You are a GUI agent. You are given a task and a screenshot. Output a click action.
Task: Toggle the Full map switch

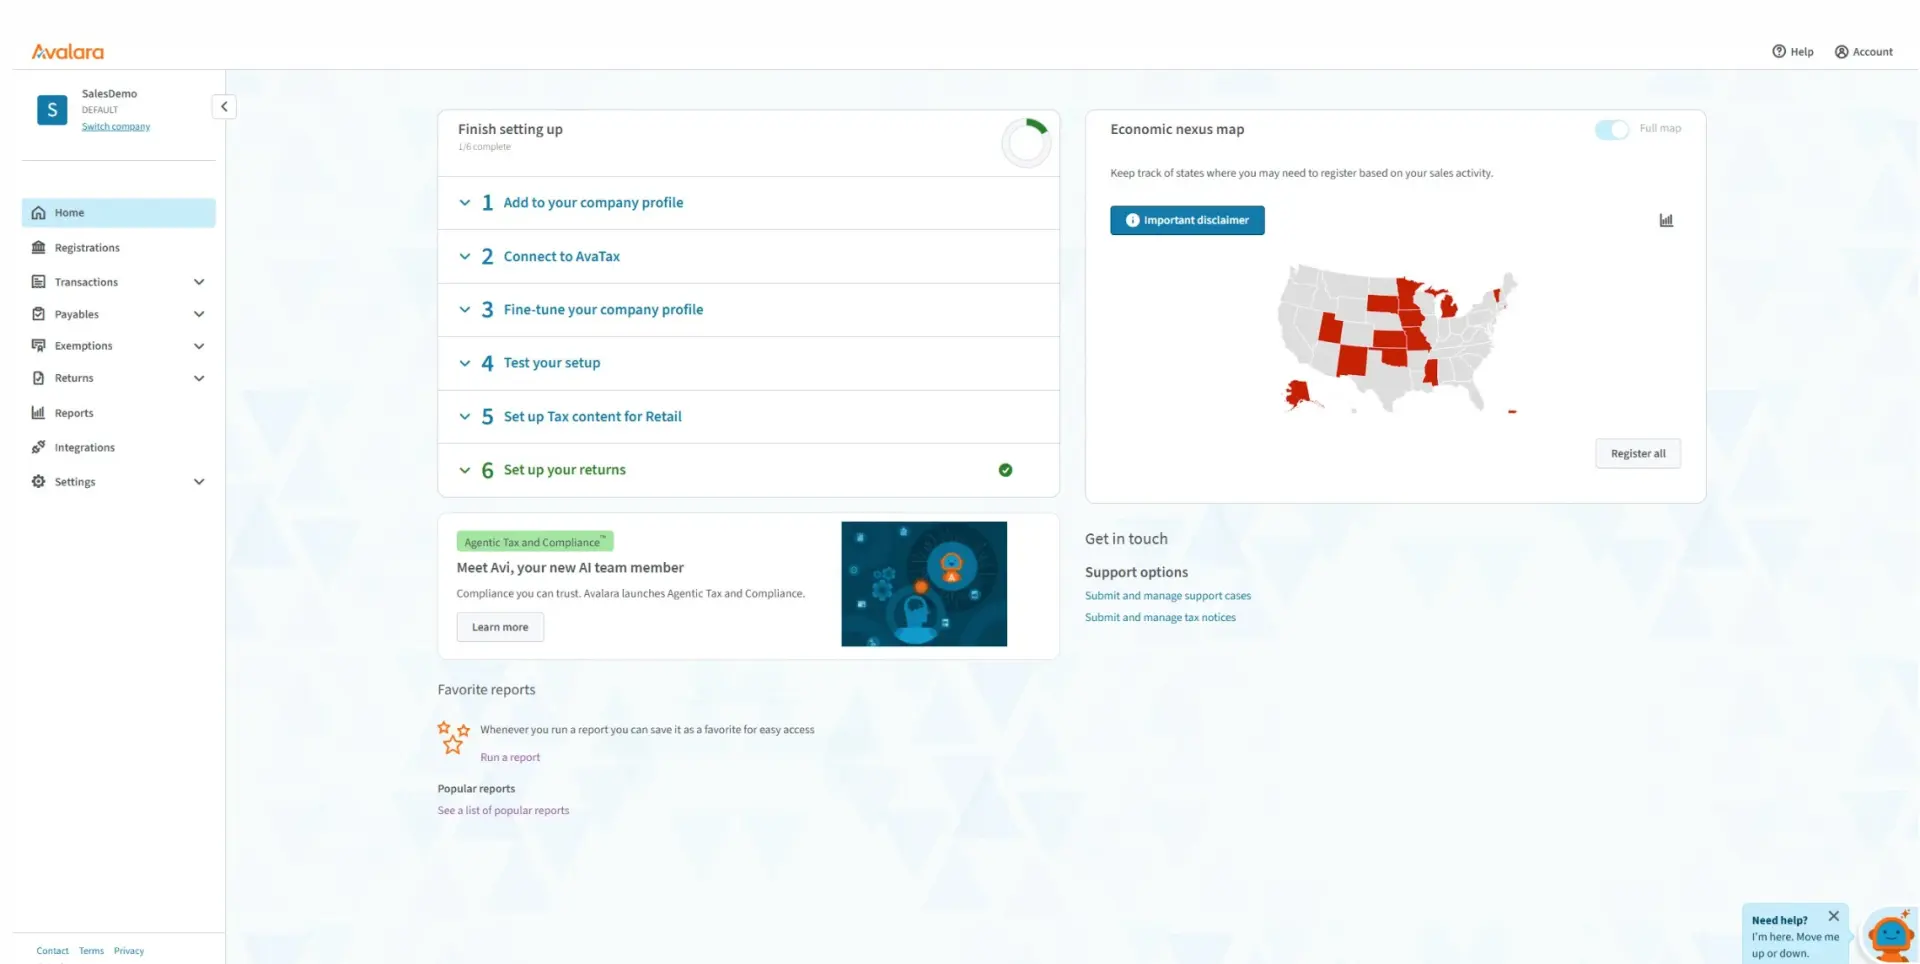pos(1611,129)
